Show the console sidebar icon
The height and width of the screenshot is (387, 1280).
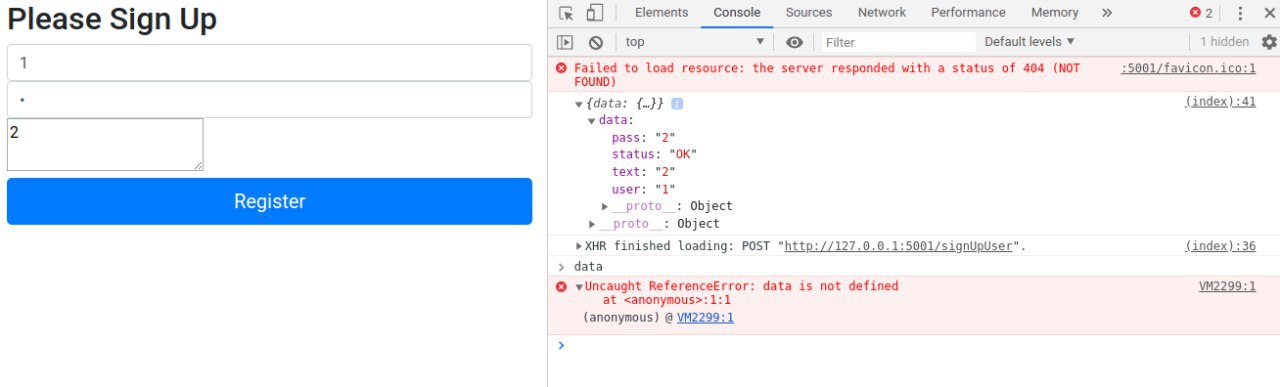565,42
